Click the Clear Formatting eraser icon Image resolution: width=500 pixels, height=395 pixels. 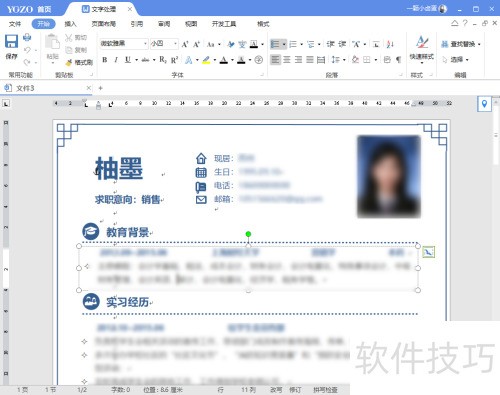click(x=231, y=44)
